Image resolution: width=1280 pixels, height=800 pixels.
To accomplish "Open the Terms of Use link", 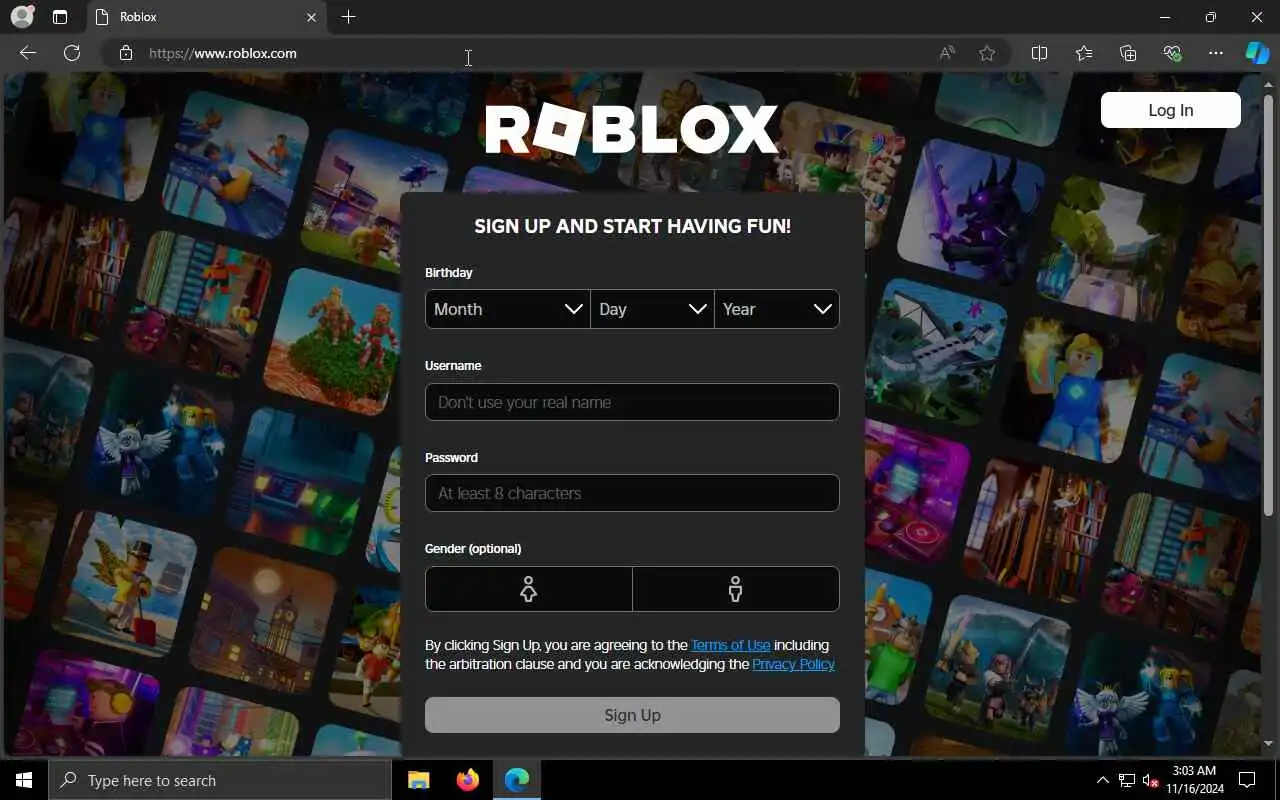I will click(x=730, y=645).
